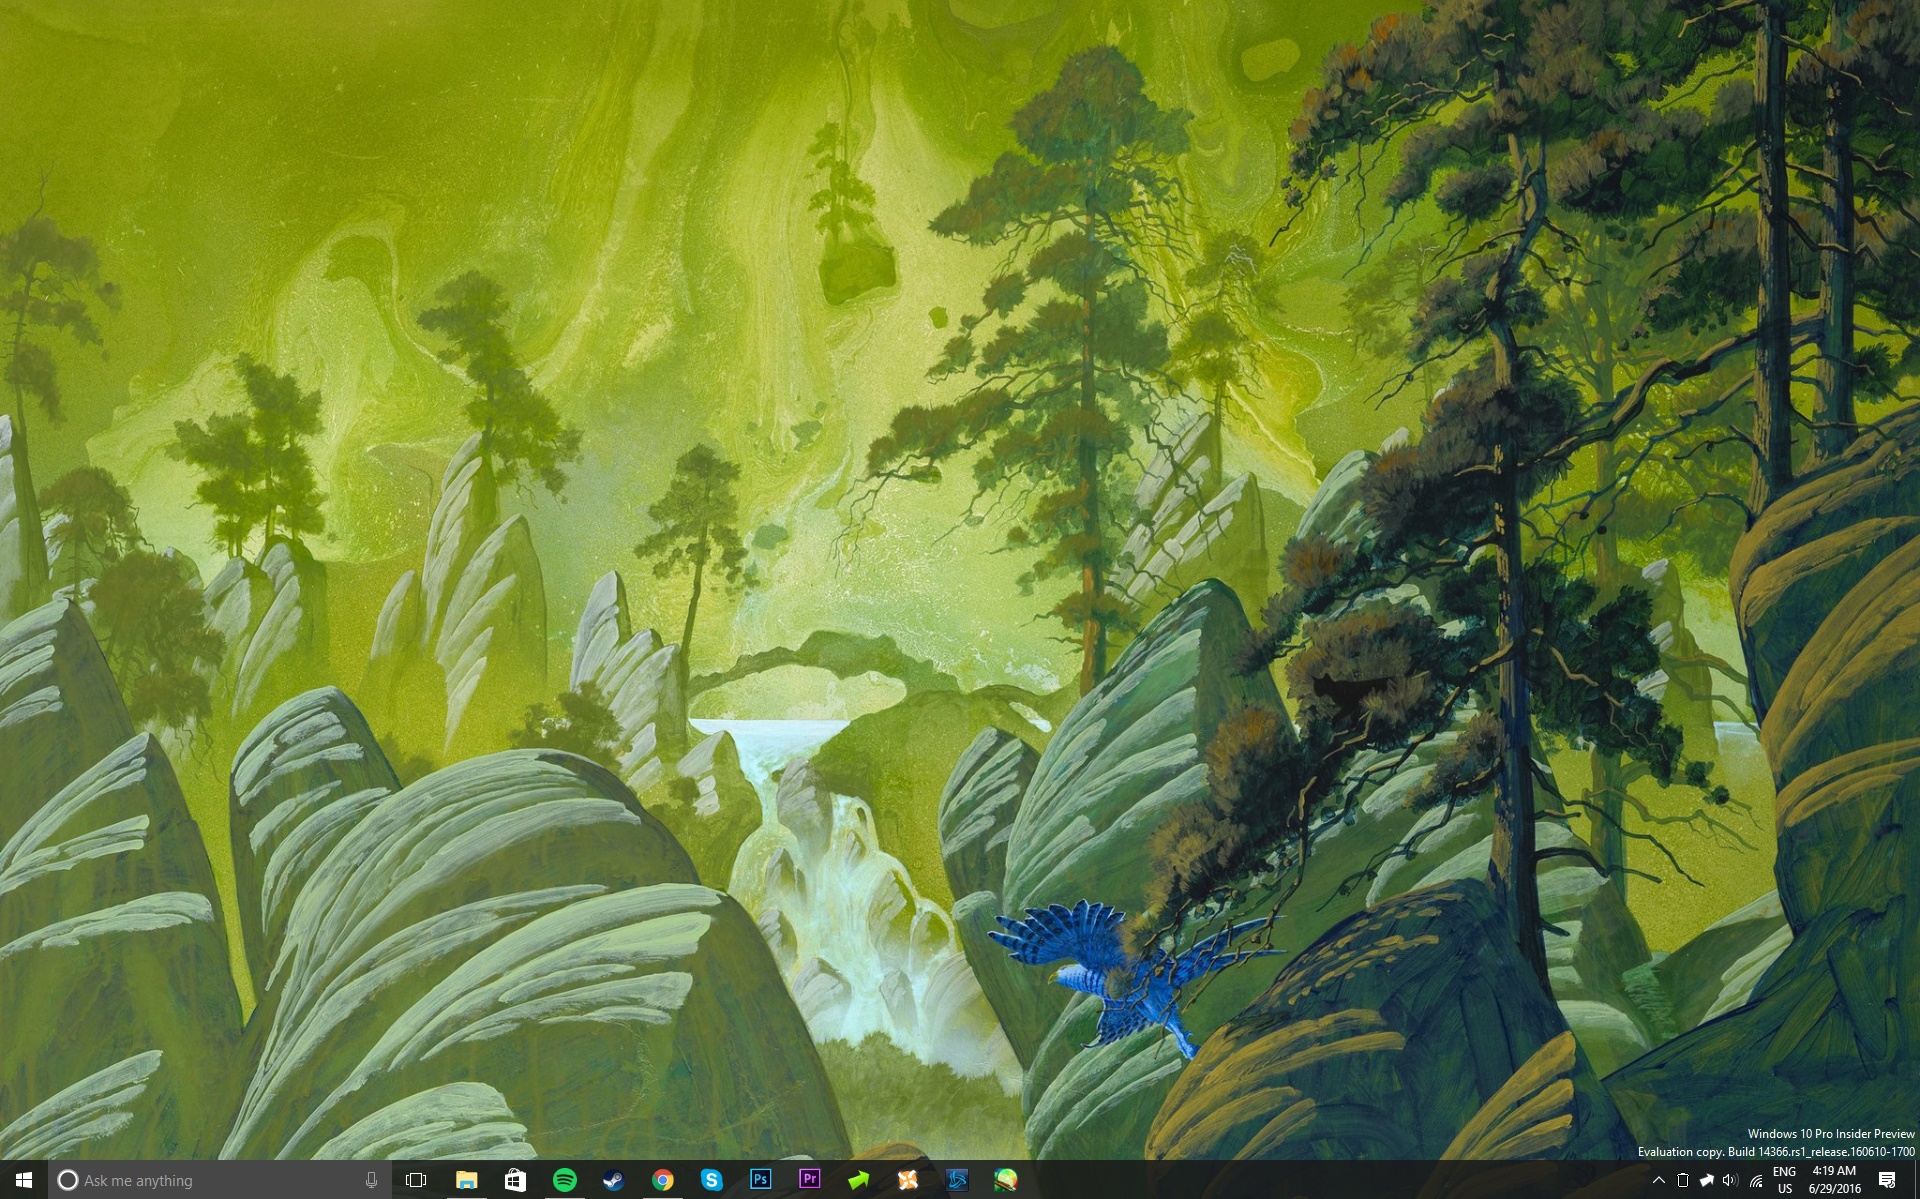Switch to Google Chrome on the taskbar

[x=662, y=1180]
